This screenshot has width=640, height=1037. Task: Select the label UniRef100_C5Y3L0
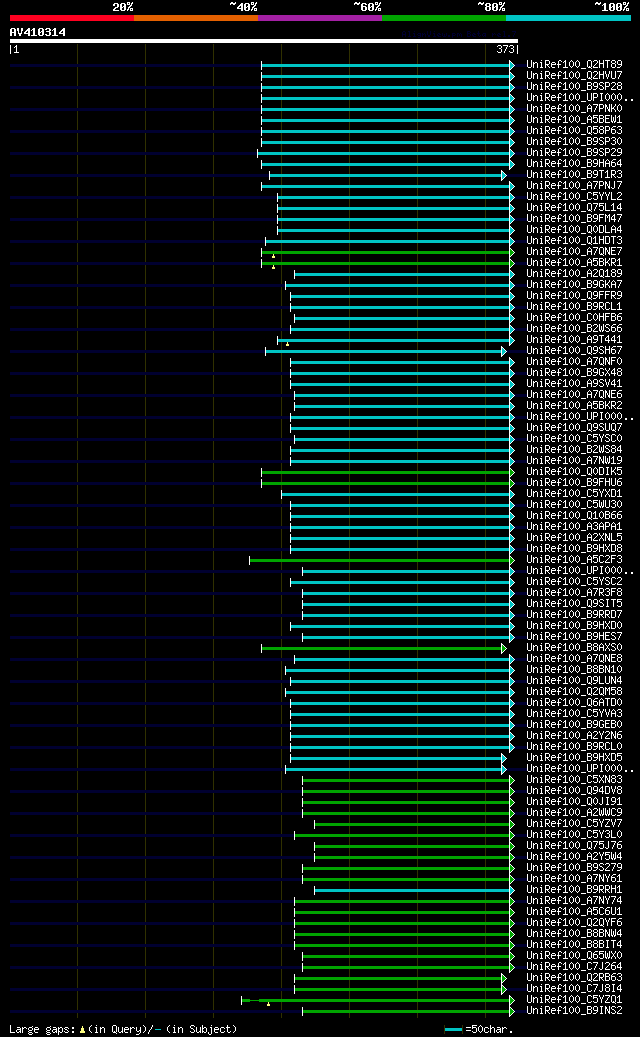pyautogui.click(x=574, y=835)
